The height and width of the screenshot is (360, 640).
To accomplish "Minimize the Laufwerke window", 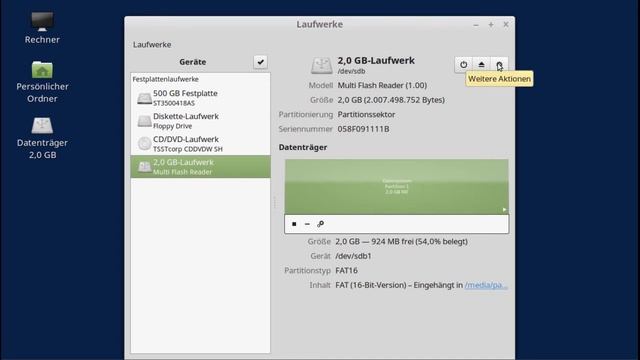I will point(476,25).
